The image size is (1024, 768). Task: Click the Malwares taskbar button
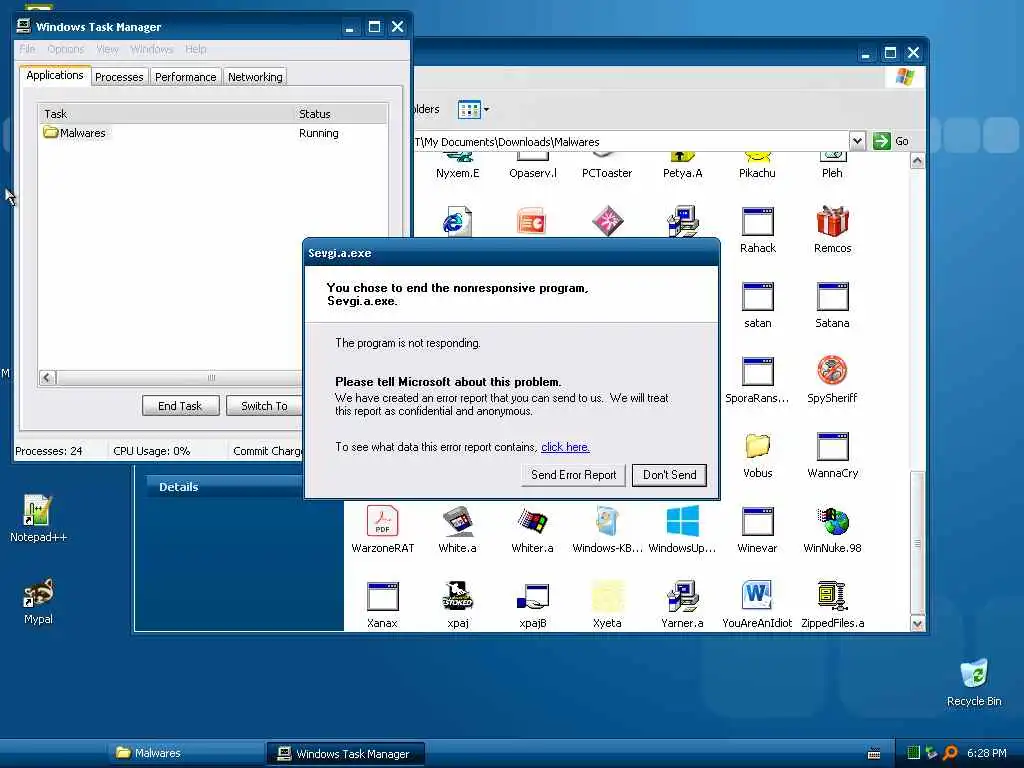[185, 753]
